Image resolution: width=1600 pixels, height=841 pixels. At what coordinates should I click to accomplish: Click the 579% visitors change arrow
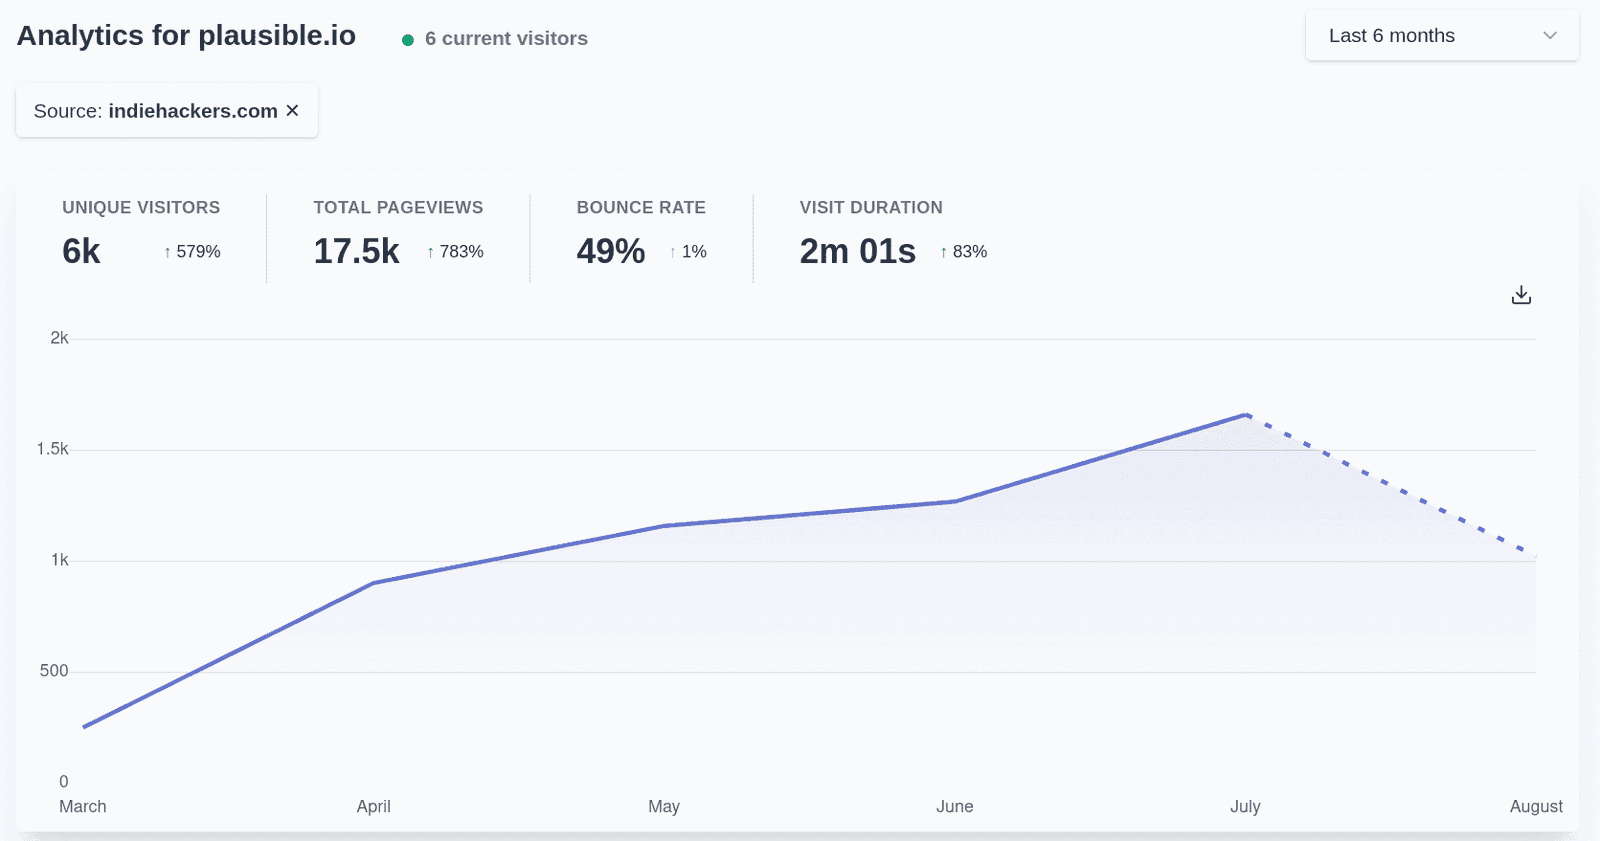[167, 253]
